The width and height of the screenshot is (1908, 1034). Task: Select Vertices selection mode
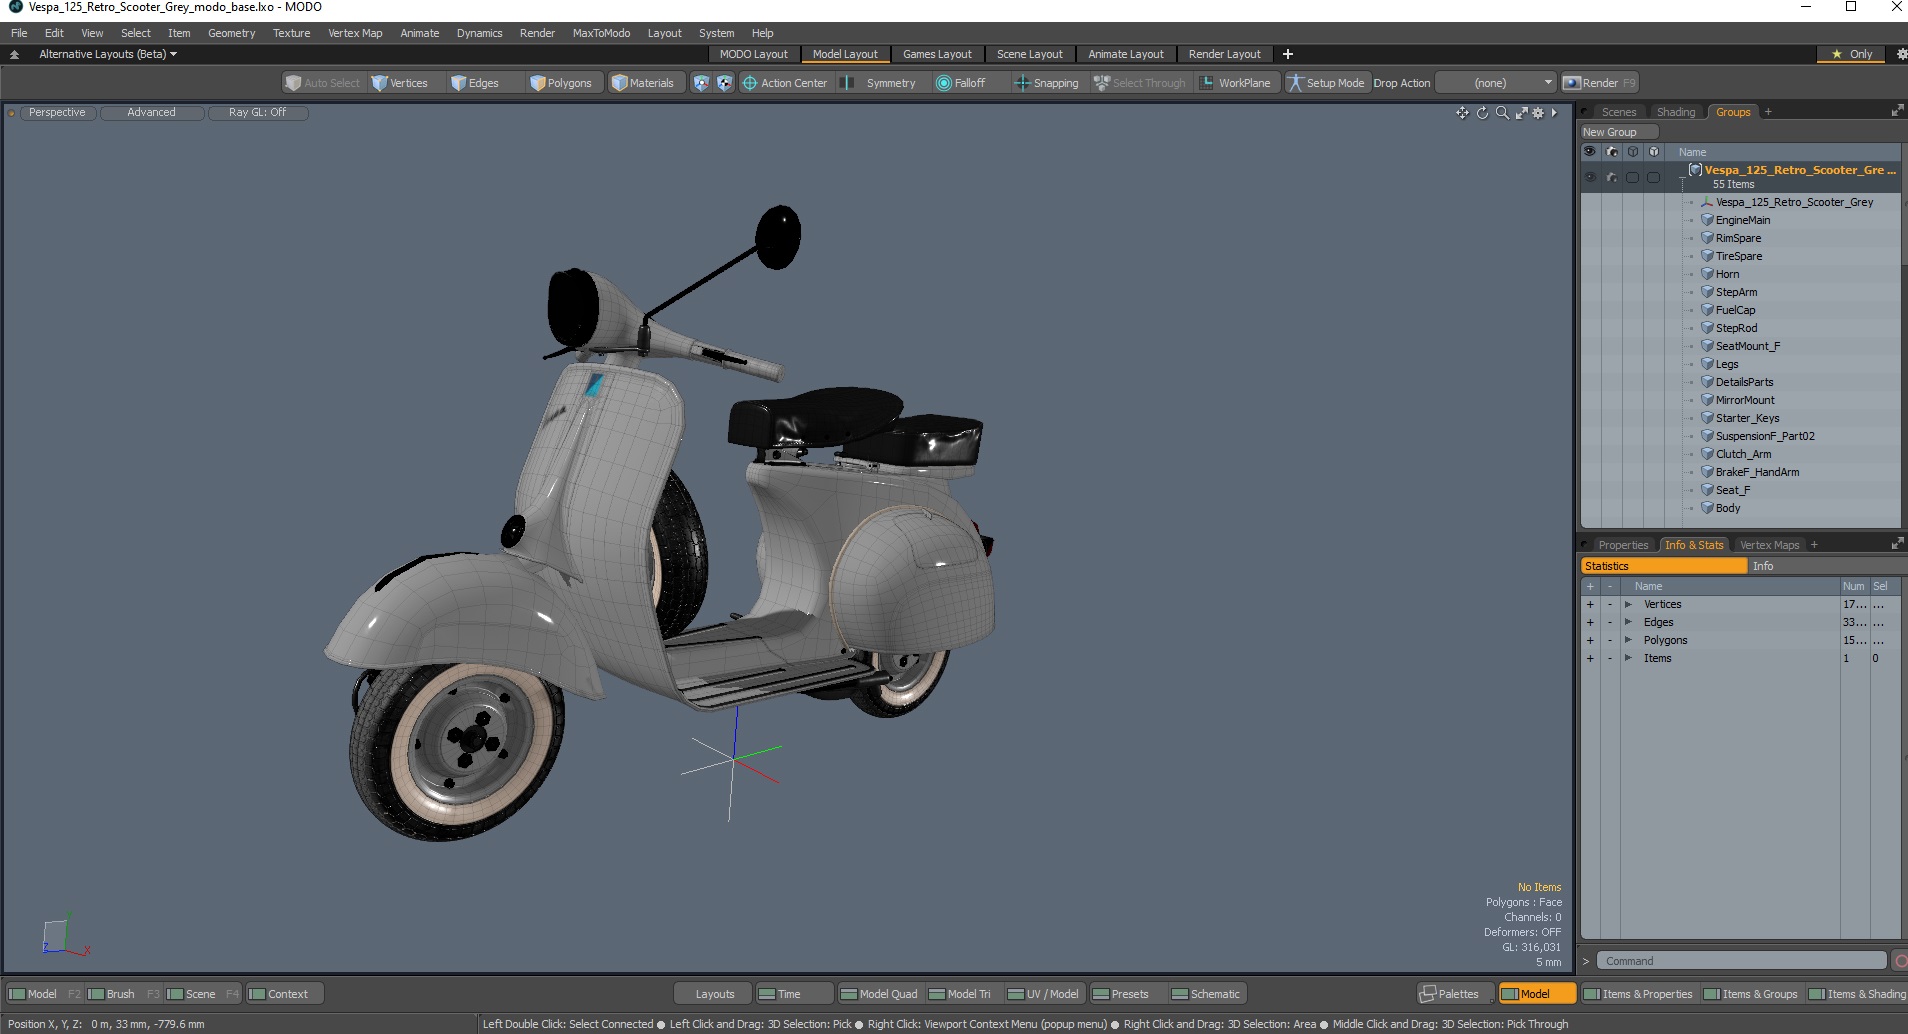pos(399,83)
